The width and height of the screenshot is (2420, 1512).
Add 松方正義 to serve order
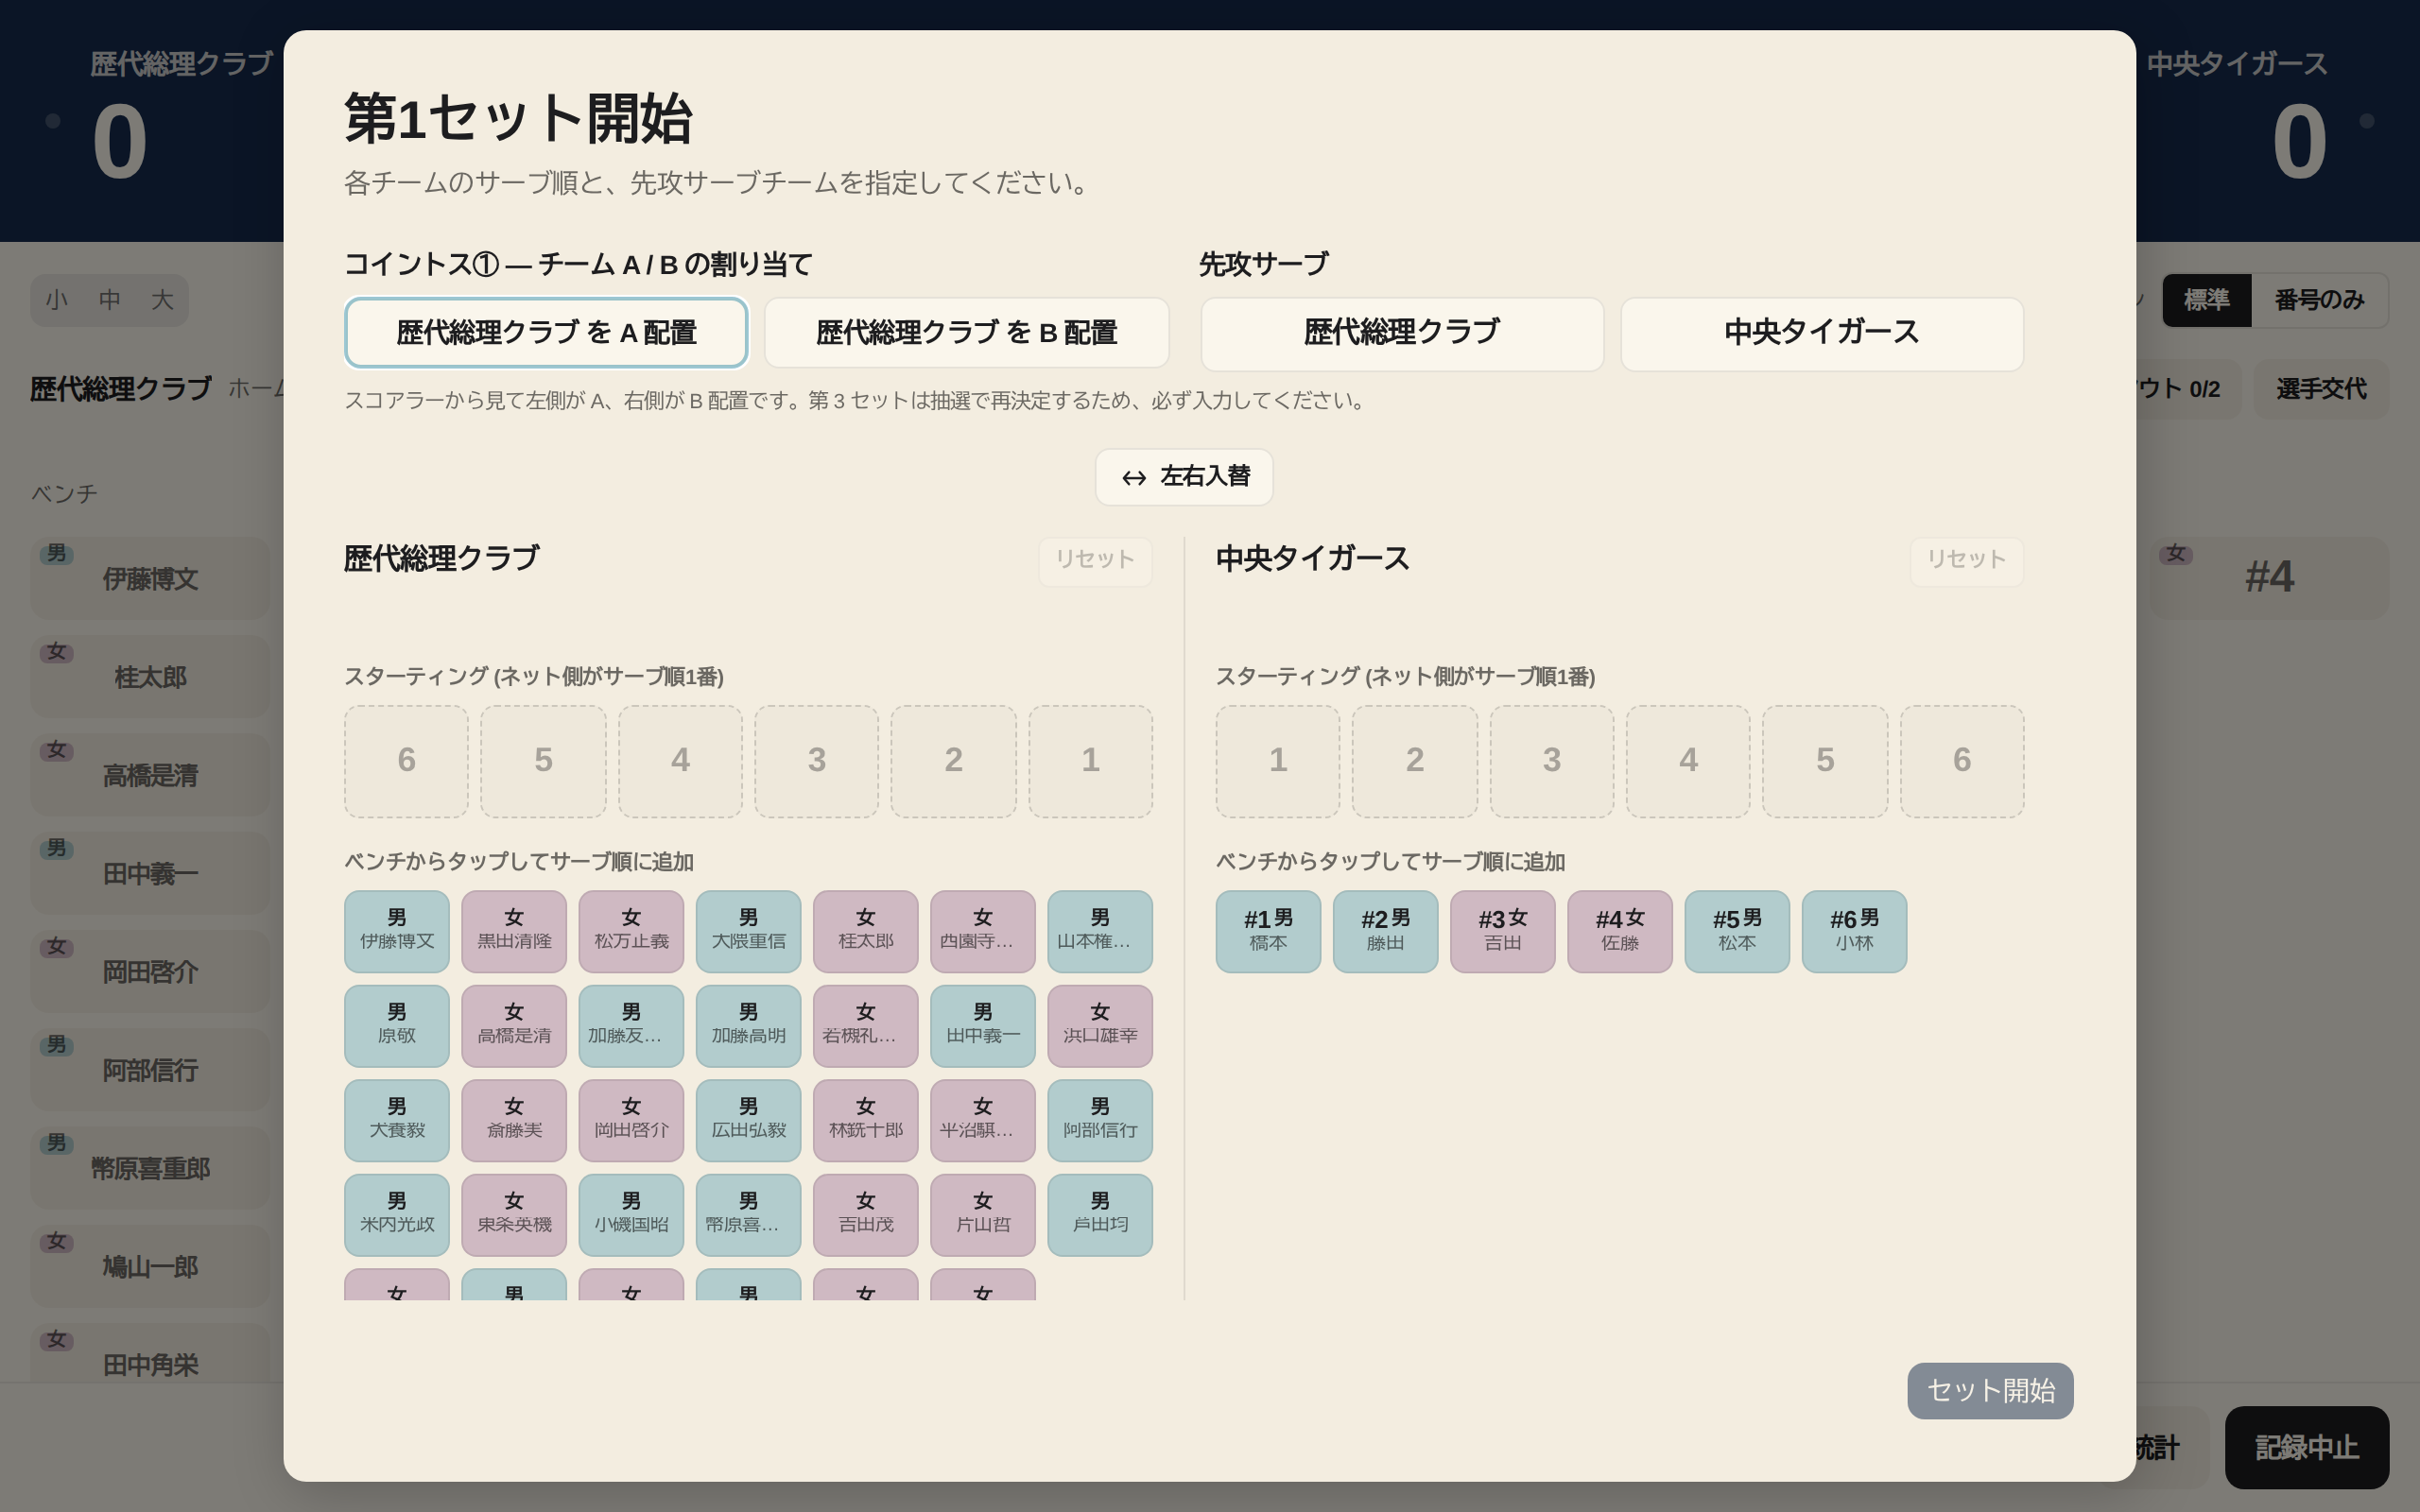click(x=631, y=931)
